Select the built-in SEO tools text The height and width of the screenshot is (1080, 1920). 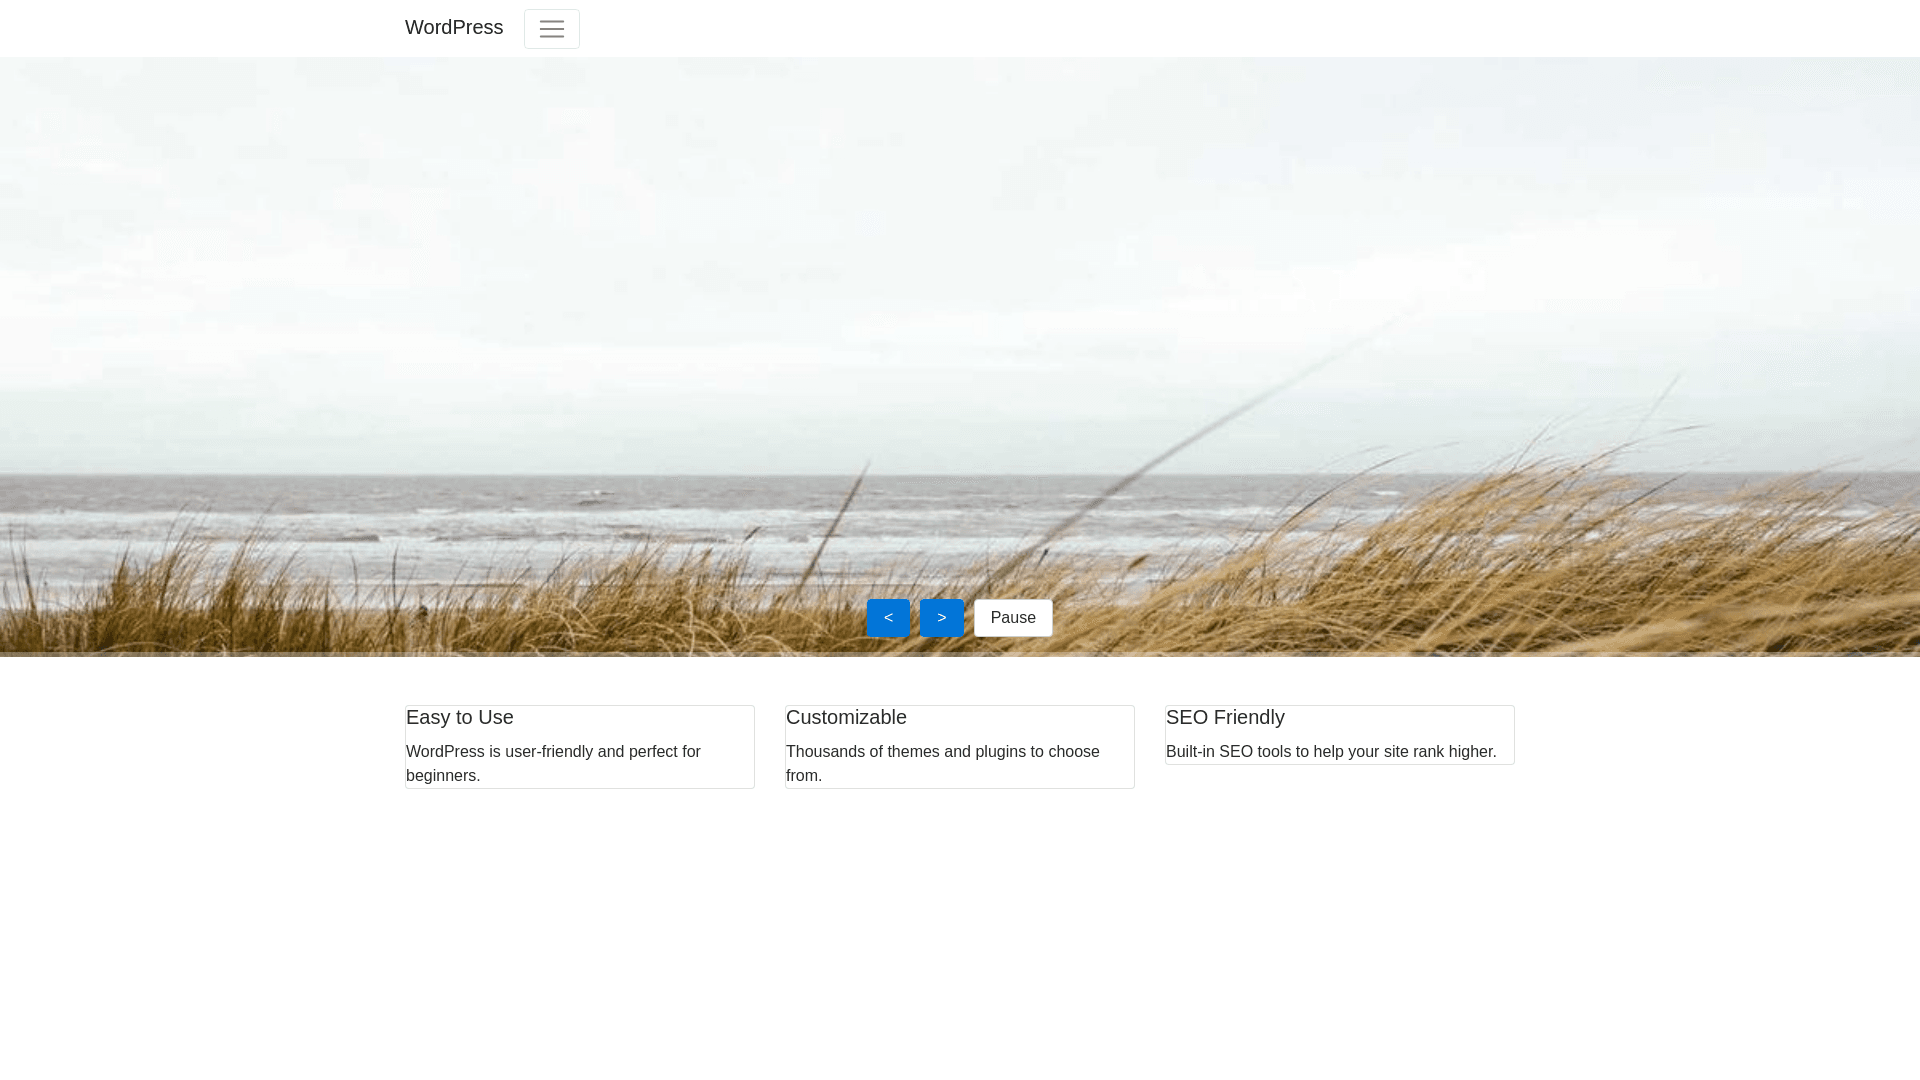(1330, 751)
